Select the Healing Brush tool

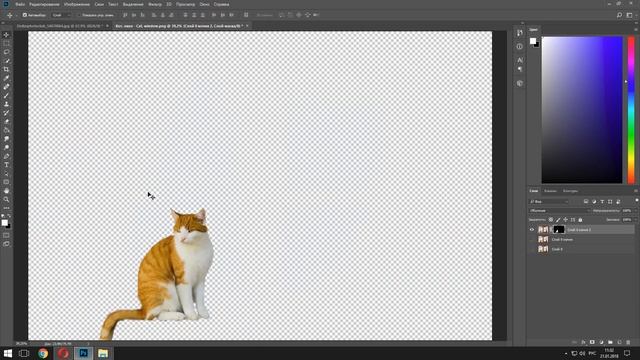click(6, 87)
